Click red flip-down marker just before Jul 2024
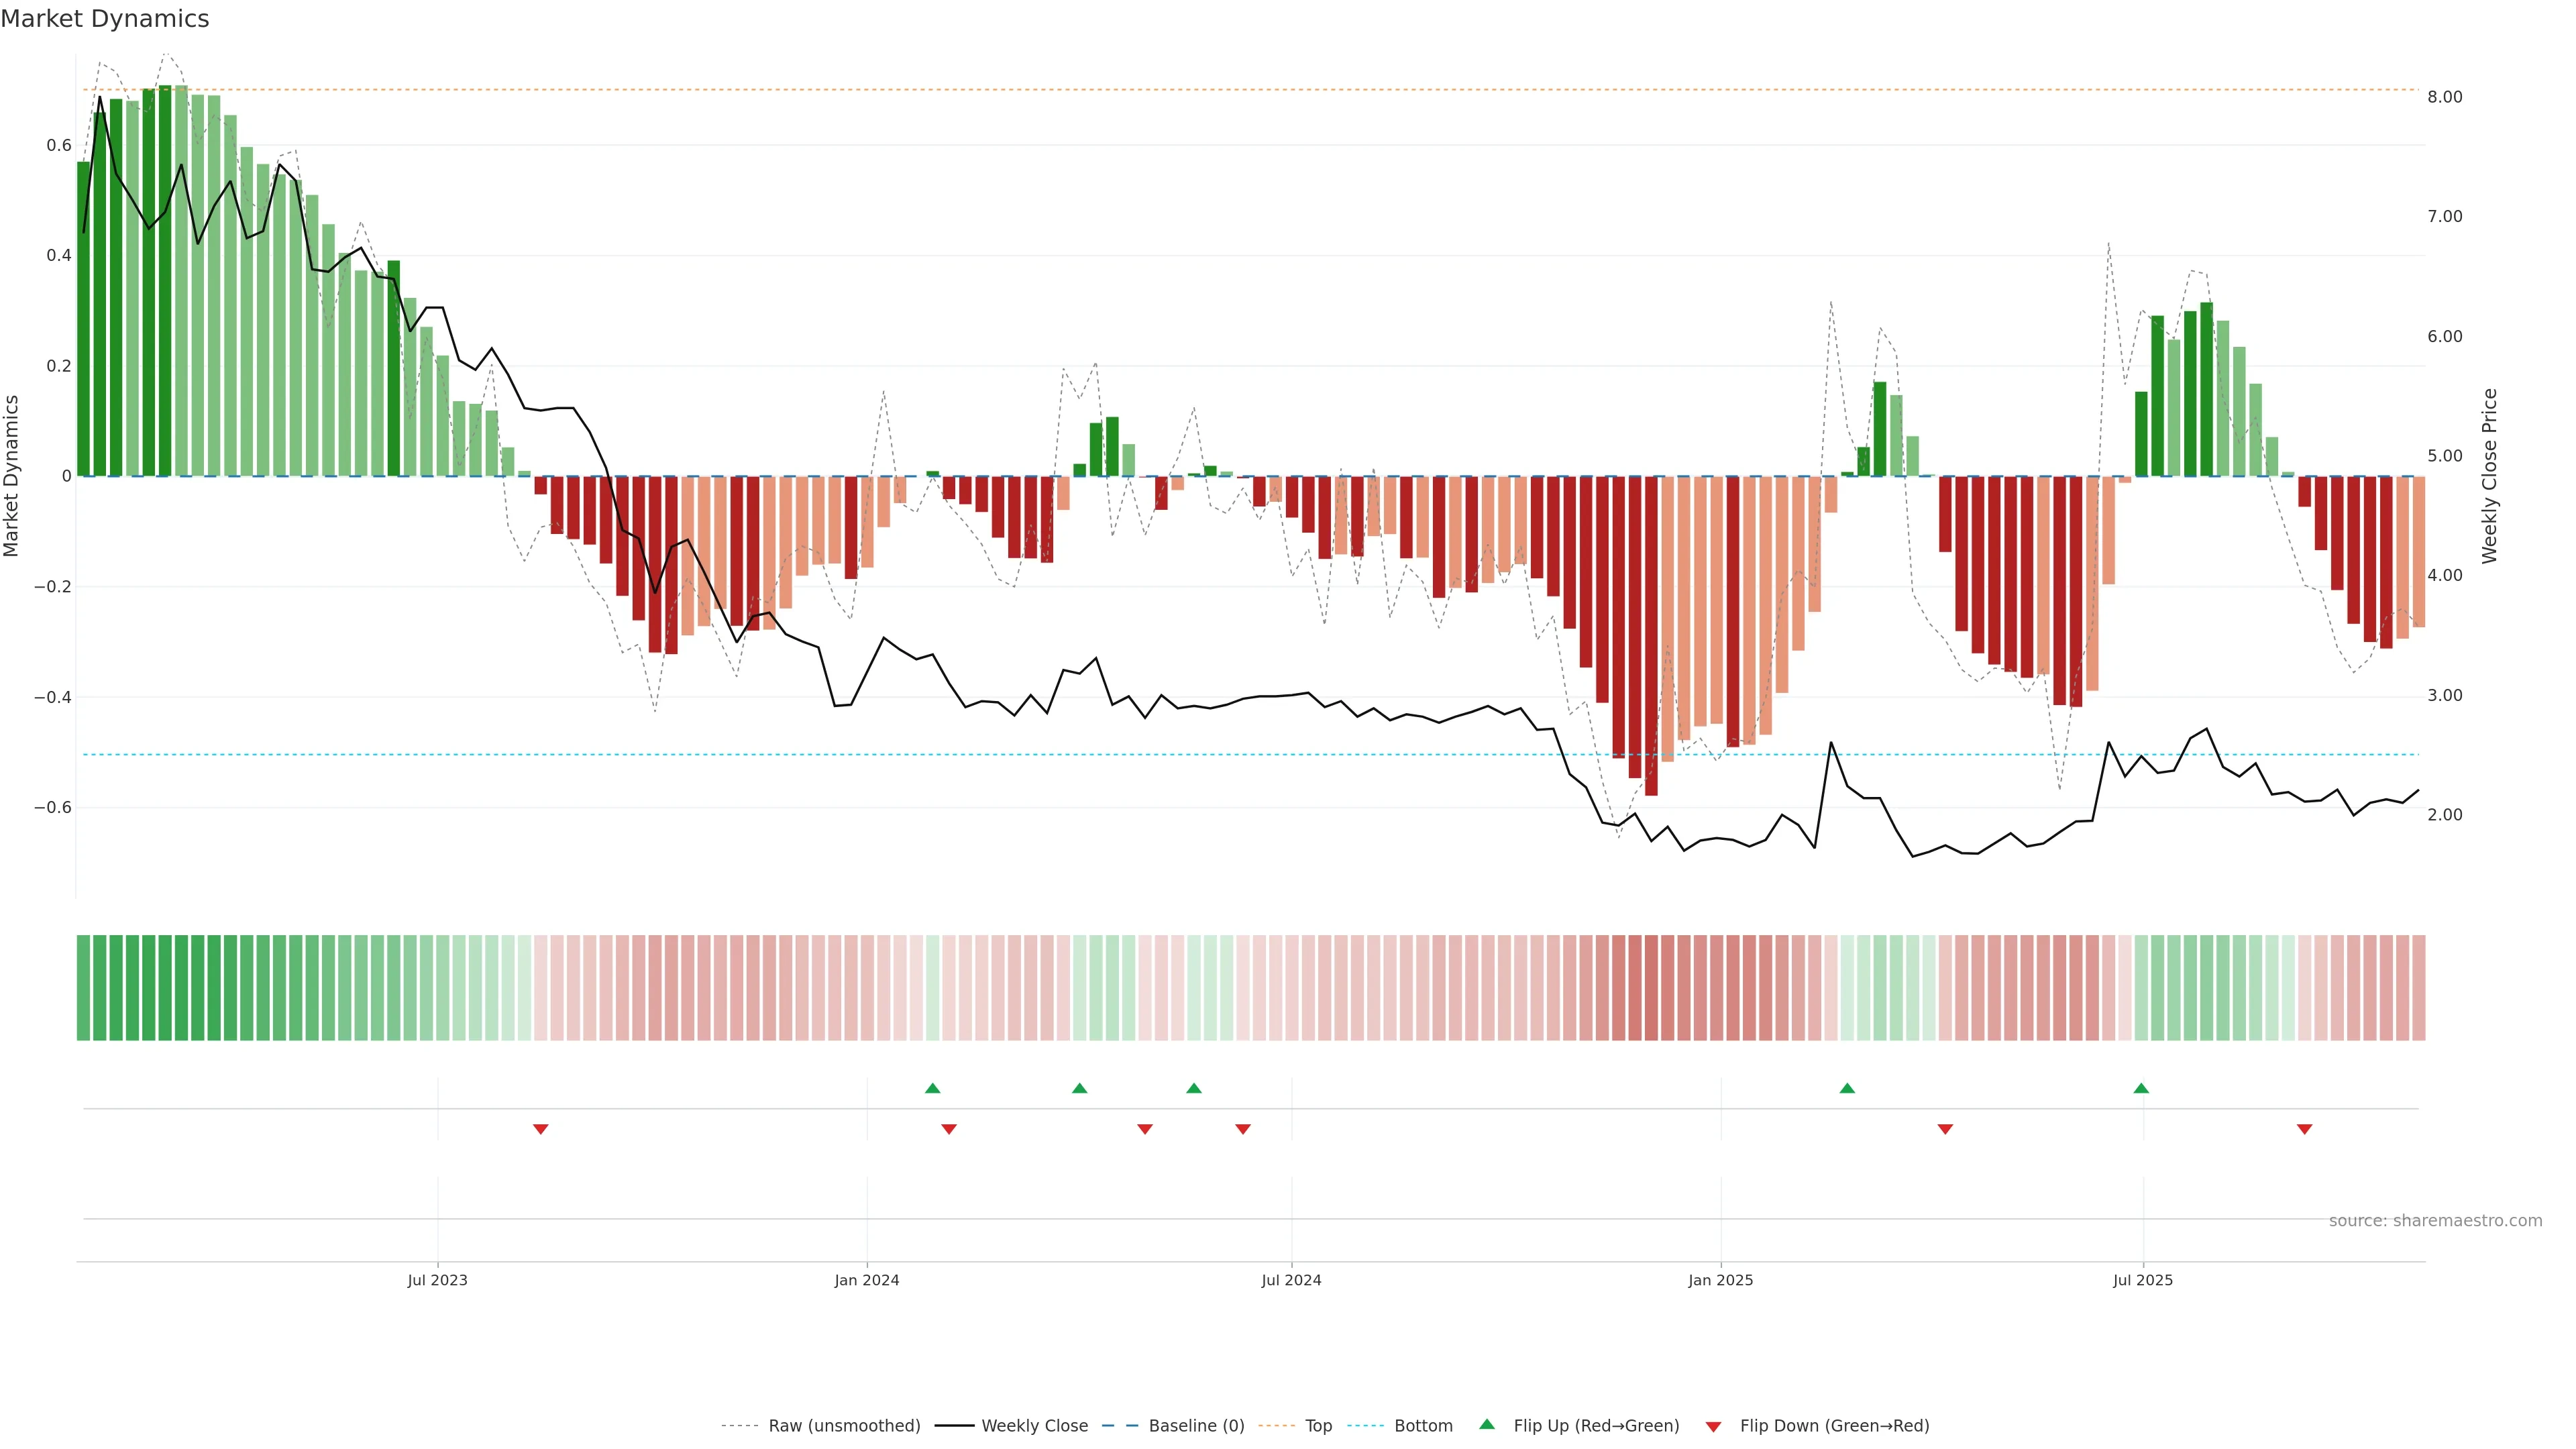Viewport: 2576px width, 1449px height. tap(1243, 1129)
